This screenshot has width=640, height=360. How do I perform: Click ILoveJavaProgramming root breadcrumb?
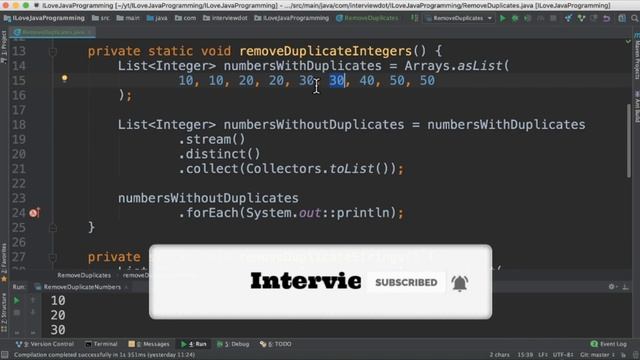[44, 18]
